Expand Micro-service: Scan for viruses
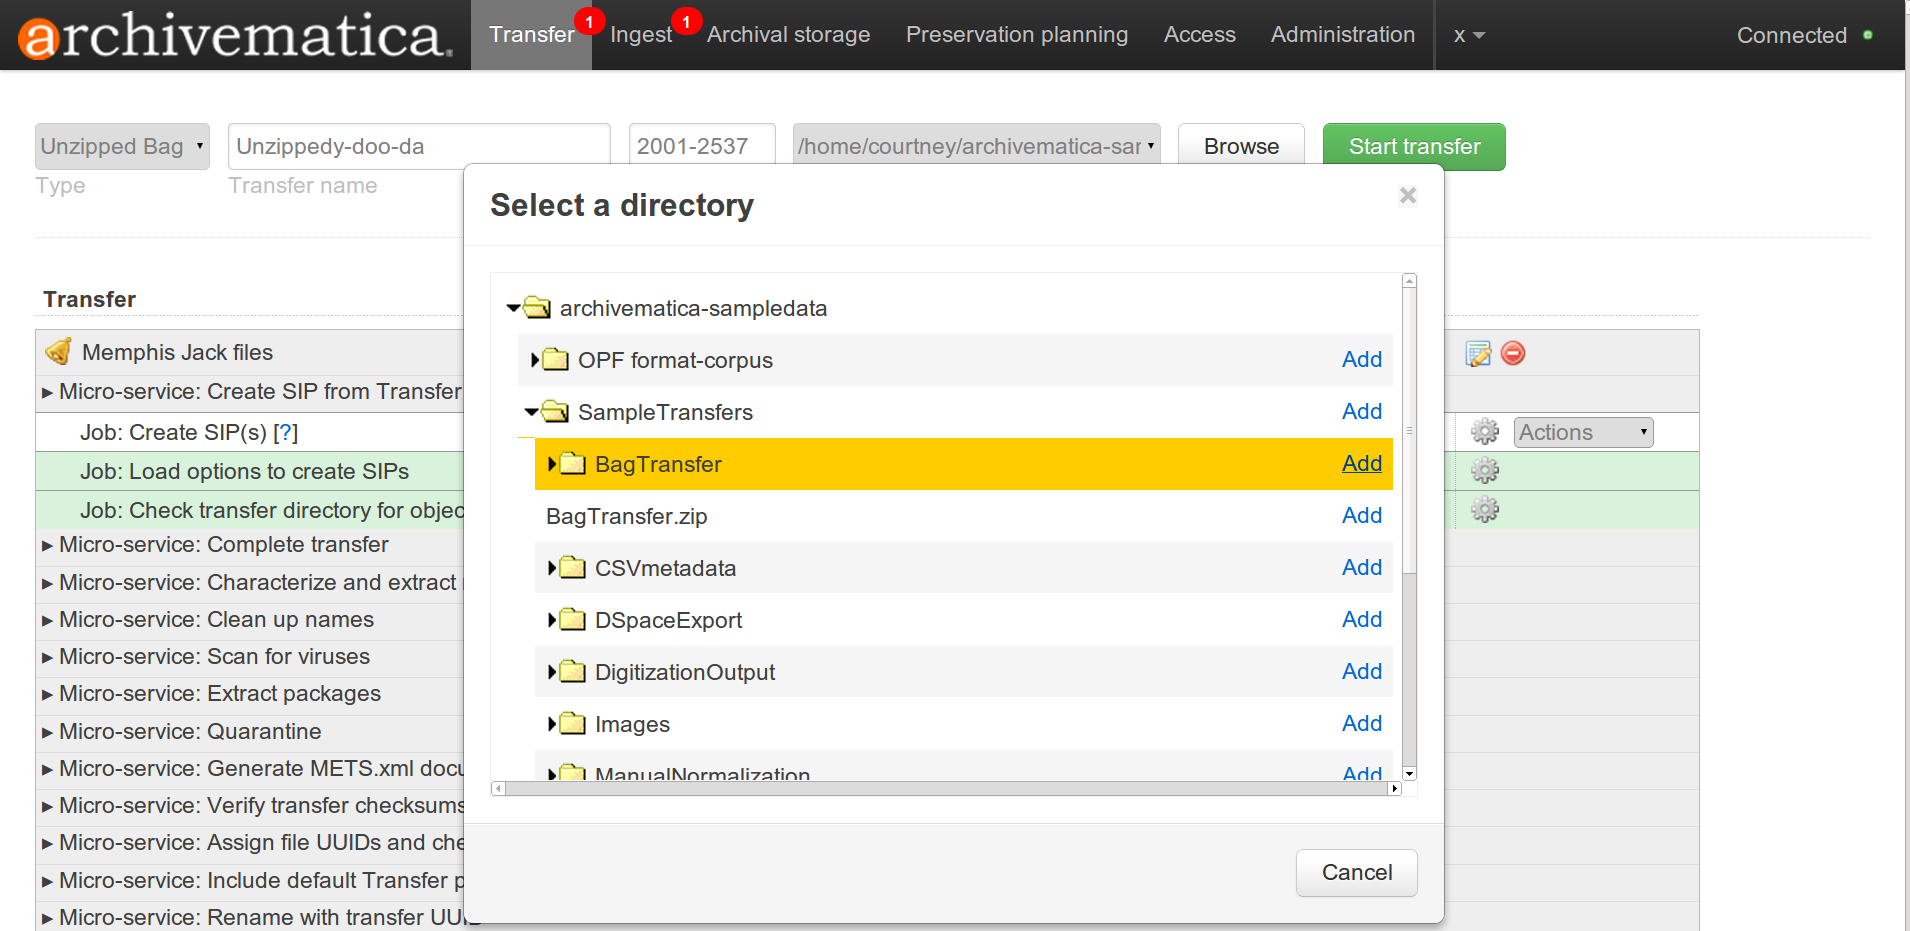1910x931 pixels. click(x=47, y=657)
